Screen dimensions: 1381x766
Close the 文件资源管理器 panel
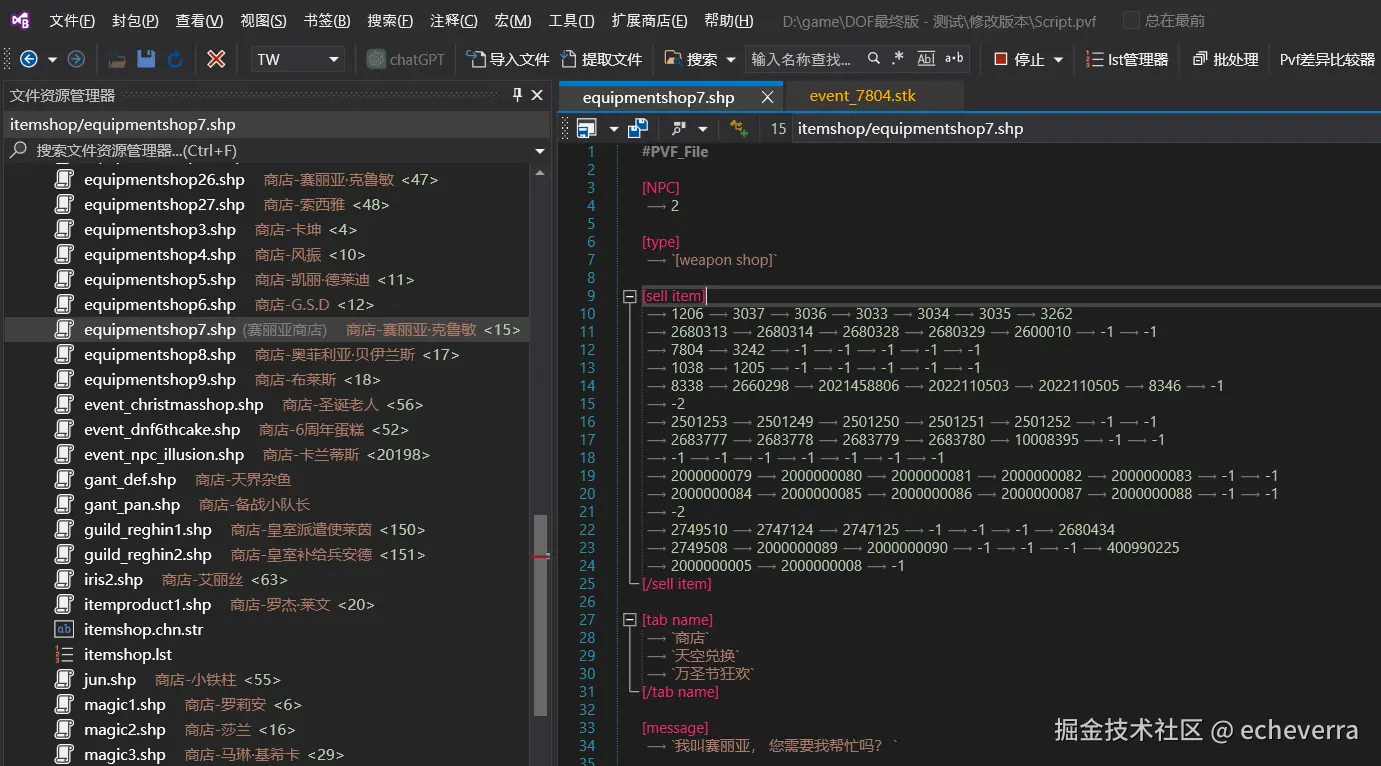tap(537, 95)
